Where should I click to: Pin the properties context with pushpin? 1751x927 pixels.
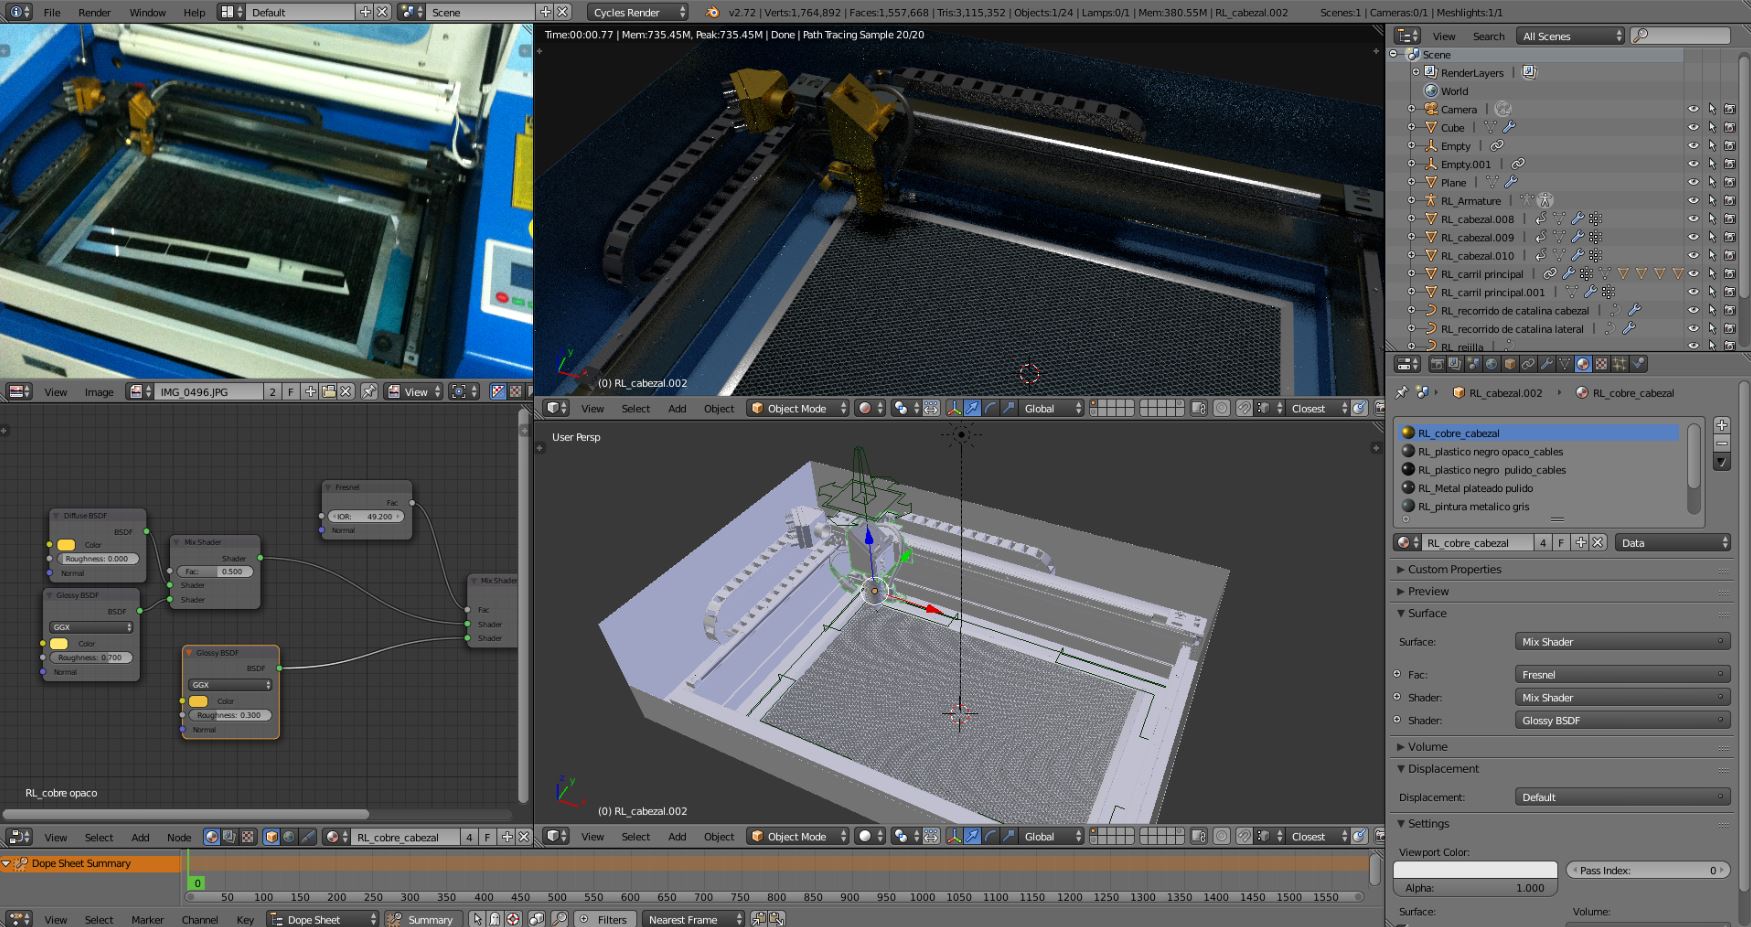tap(1401, 393)
